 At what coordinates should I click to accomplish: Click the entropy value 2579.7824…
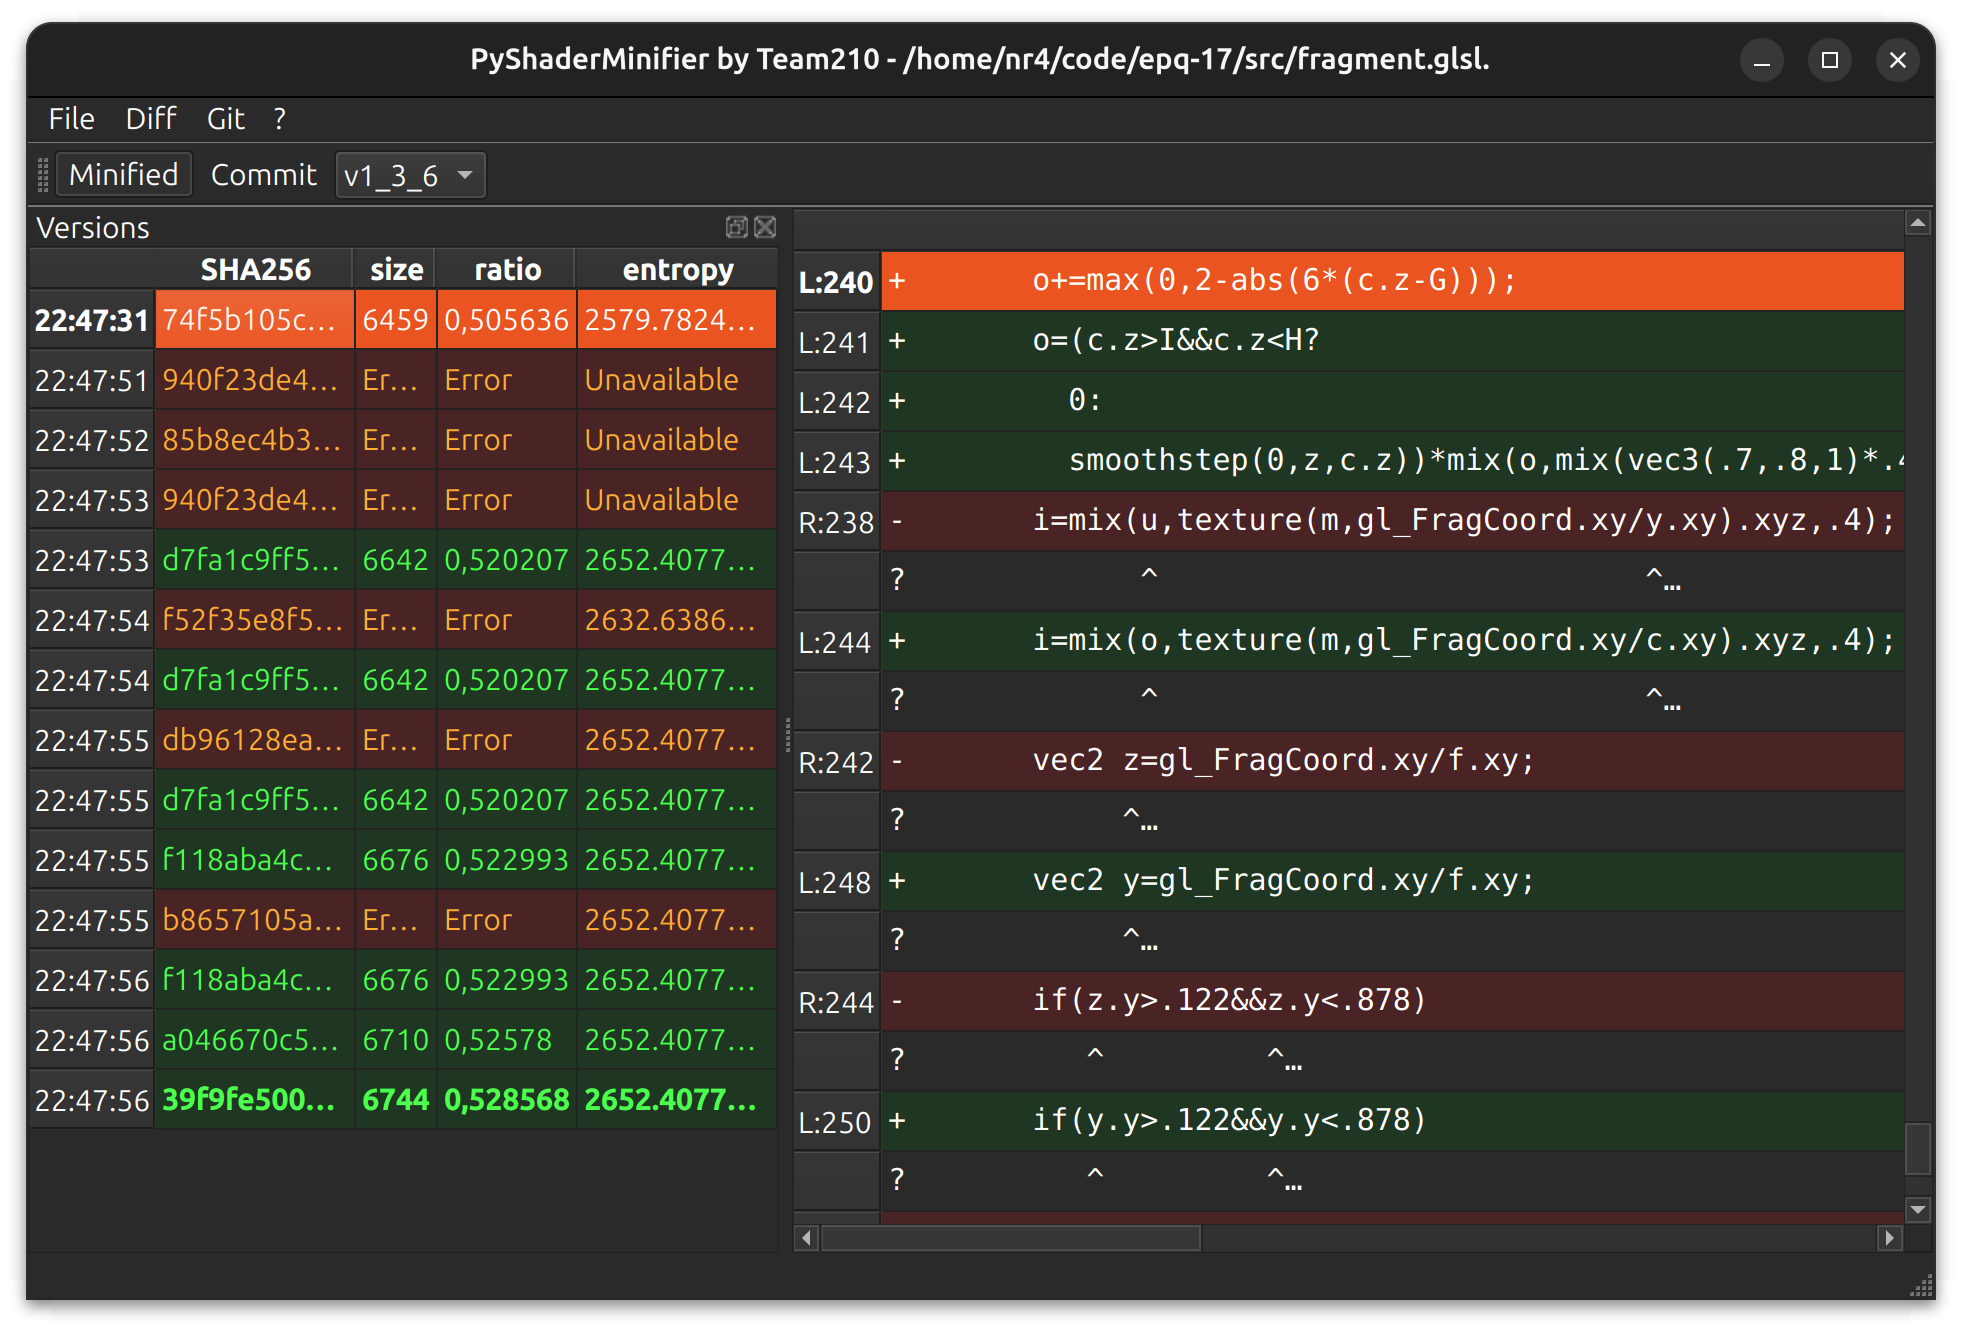677,320
